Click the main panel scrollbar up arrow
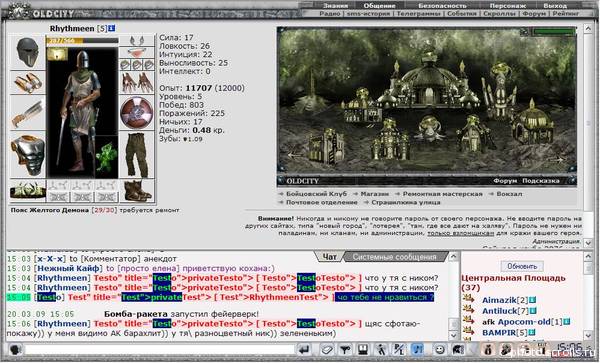Image resolution: width=600 pixels, height=363 pixels. click(588, 28)
